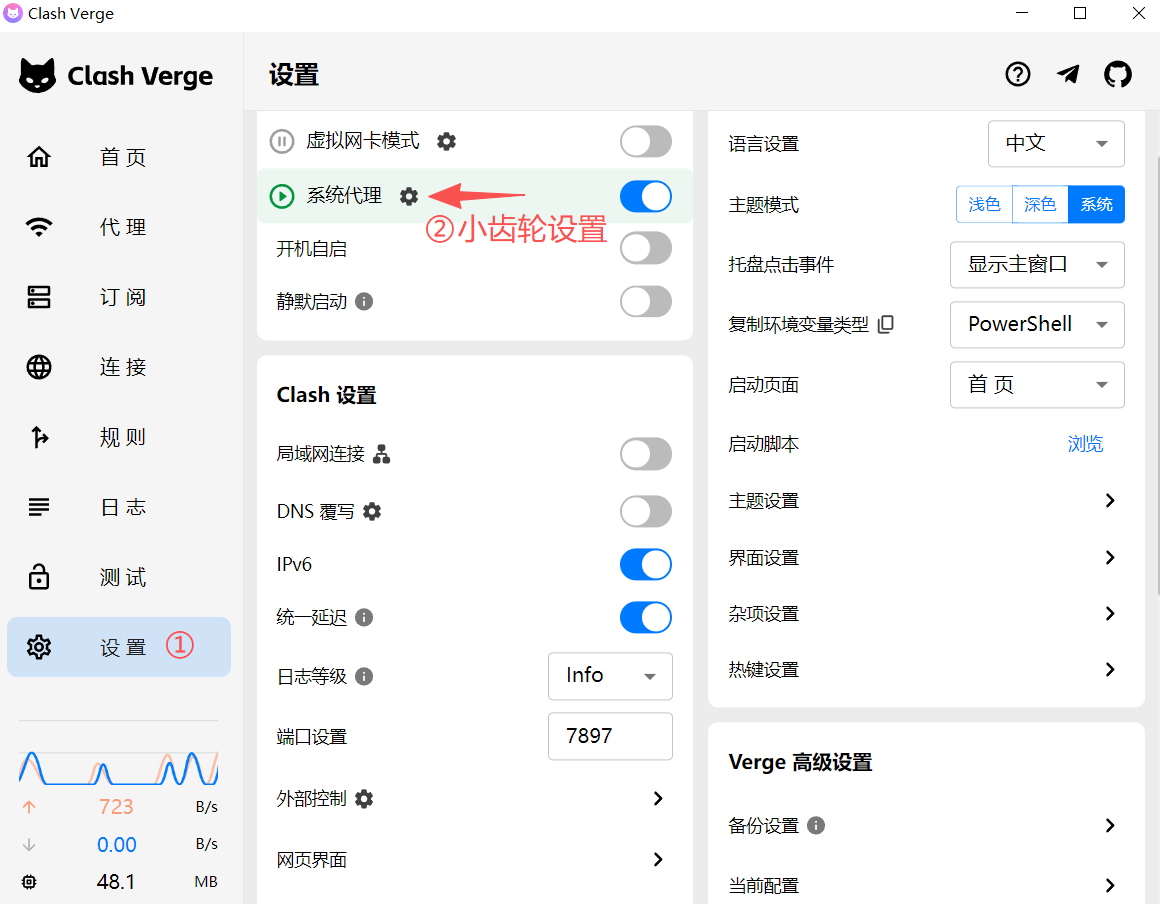This screenshot has height=904, width=1160.
Task: Go to 首页 in the sidebar
Action: (119, 157)
